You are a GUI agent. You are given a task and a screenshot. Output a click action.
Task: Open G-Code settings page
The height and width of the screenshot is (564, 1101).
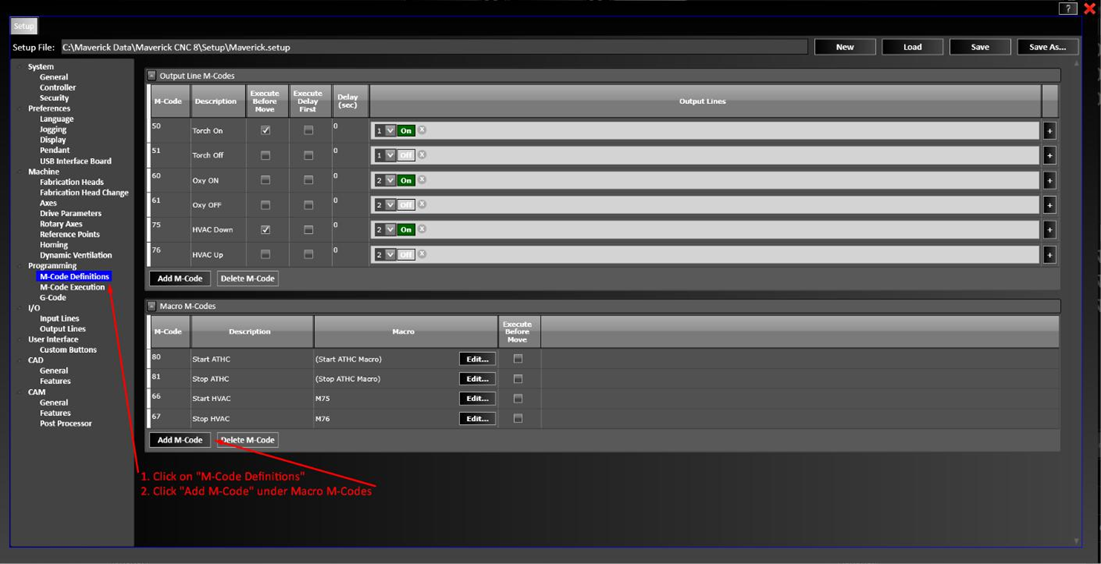(x=53, y=298)
